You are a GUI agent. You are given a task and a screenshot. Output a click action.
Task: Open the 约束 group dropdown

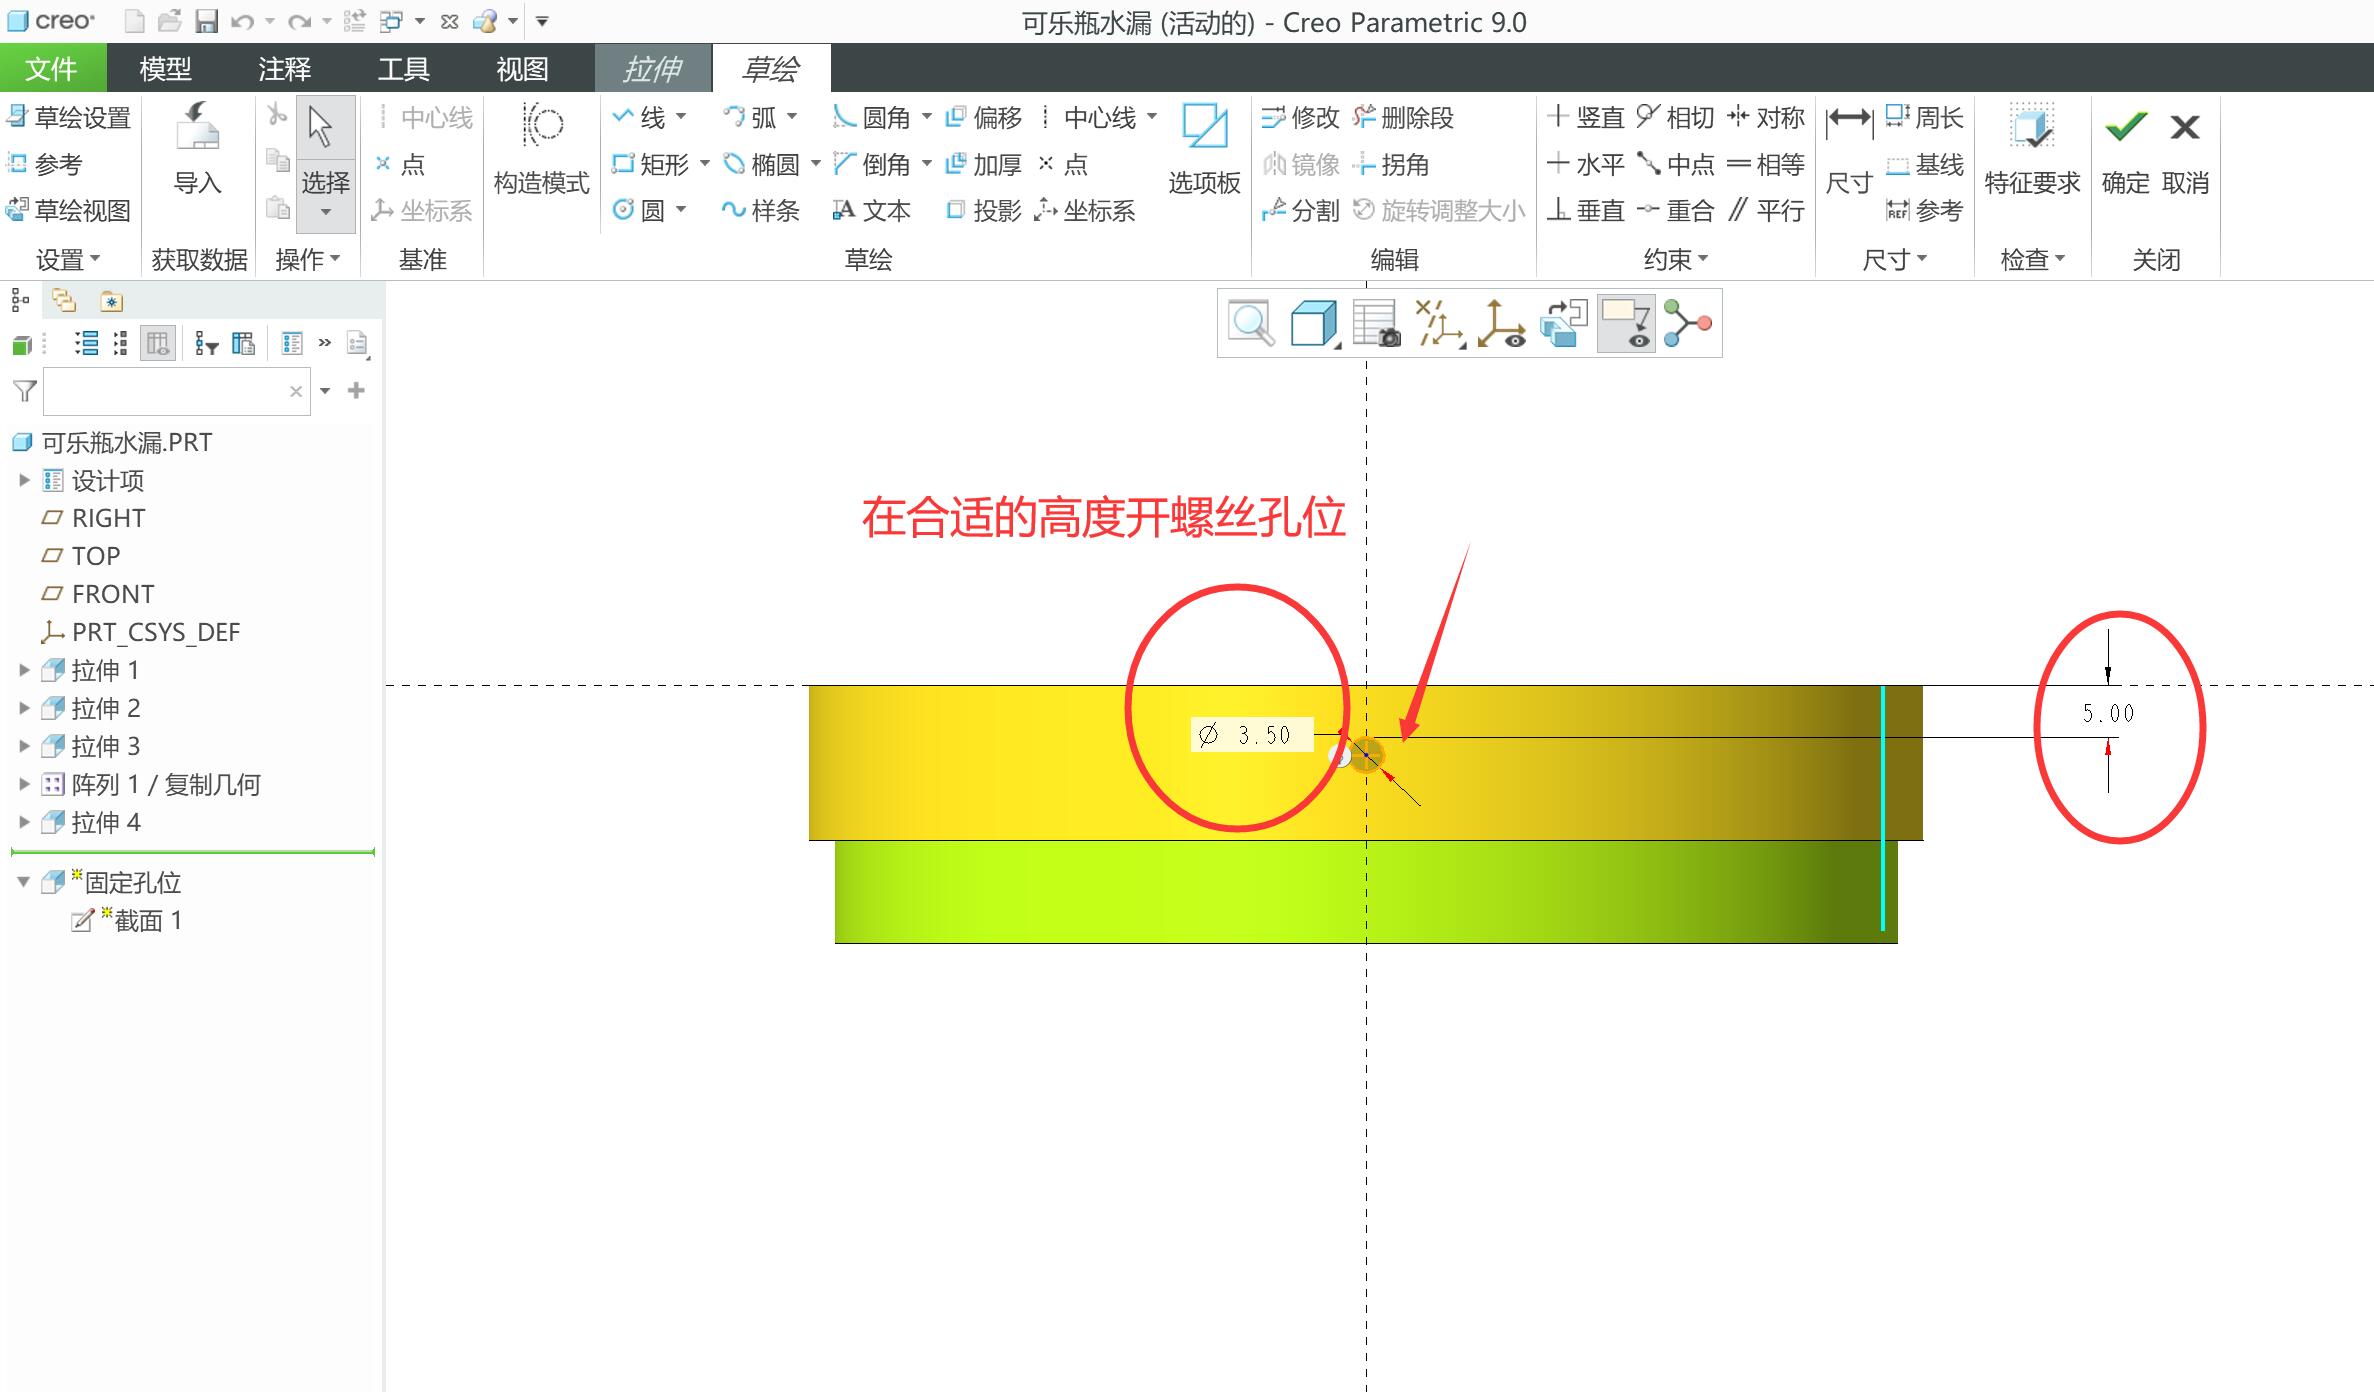click(1676, 260)
